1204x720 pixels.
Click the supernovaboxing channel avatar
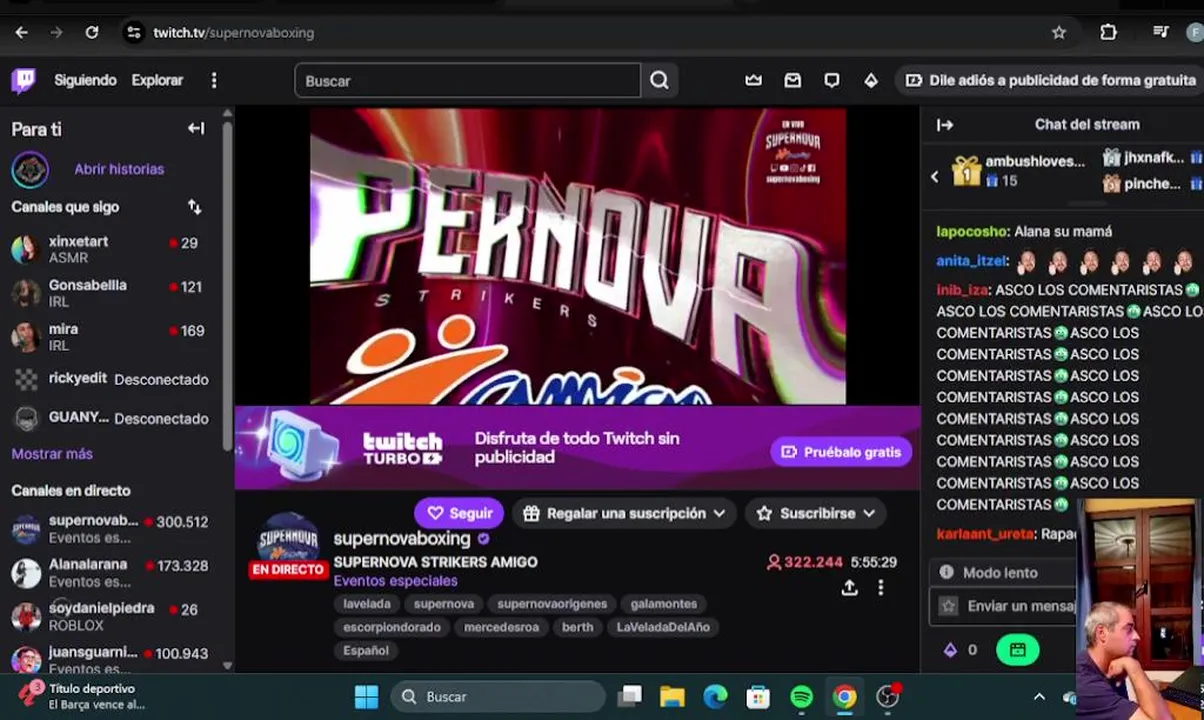[288, 541]
